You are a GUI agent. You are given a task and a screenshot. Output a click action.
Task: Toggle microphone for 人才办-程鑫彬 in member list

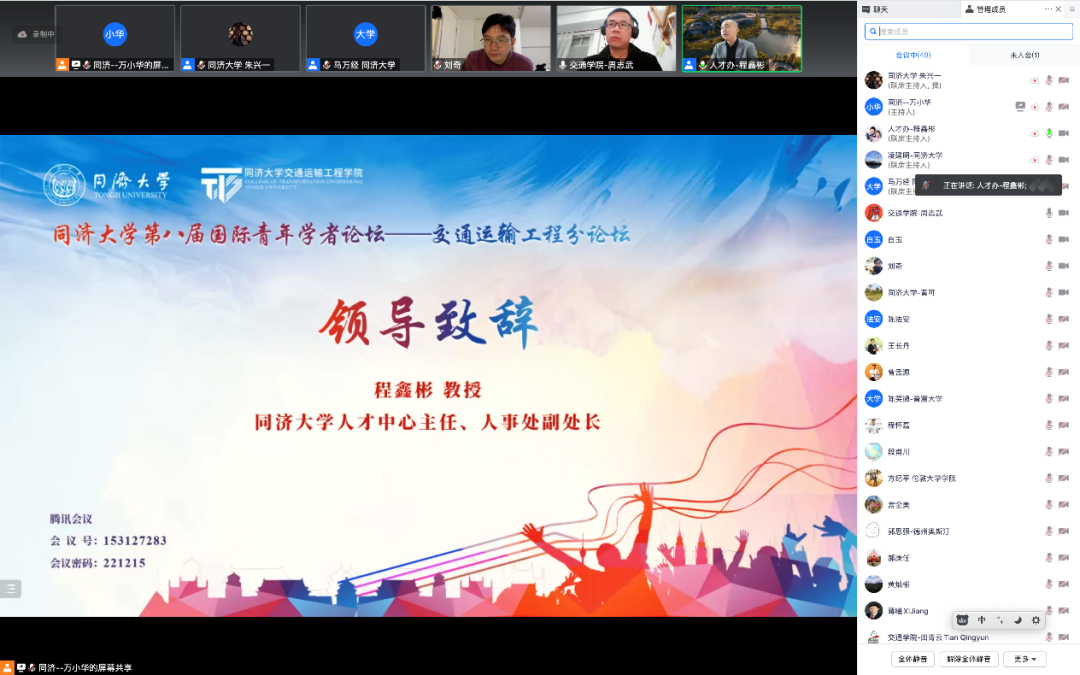pyautogui.click(x=1049, y=133)
